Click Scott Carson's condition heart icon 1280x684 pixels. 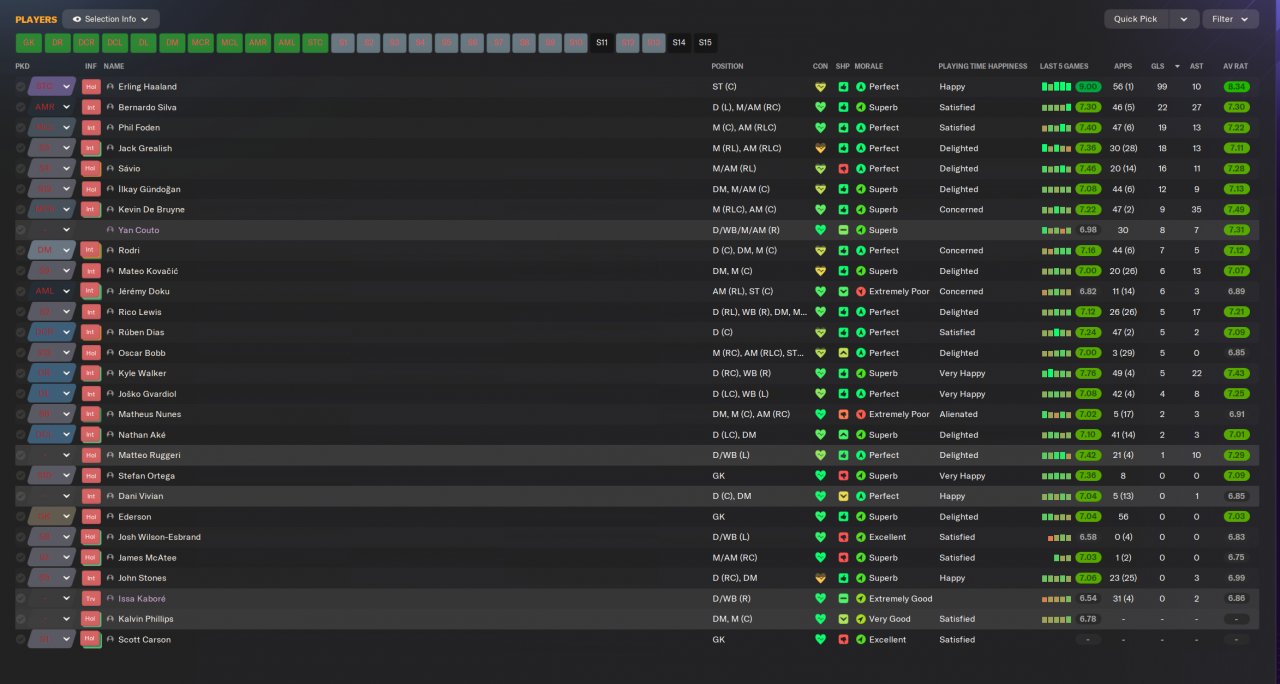[820, 640]
